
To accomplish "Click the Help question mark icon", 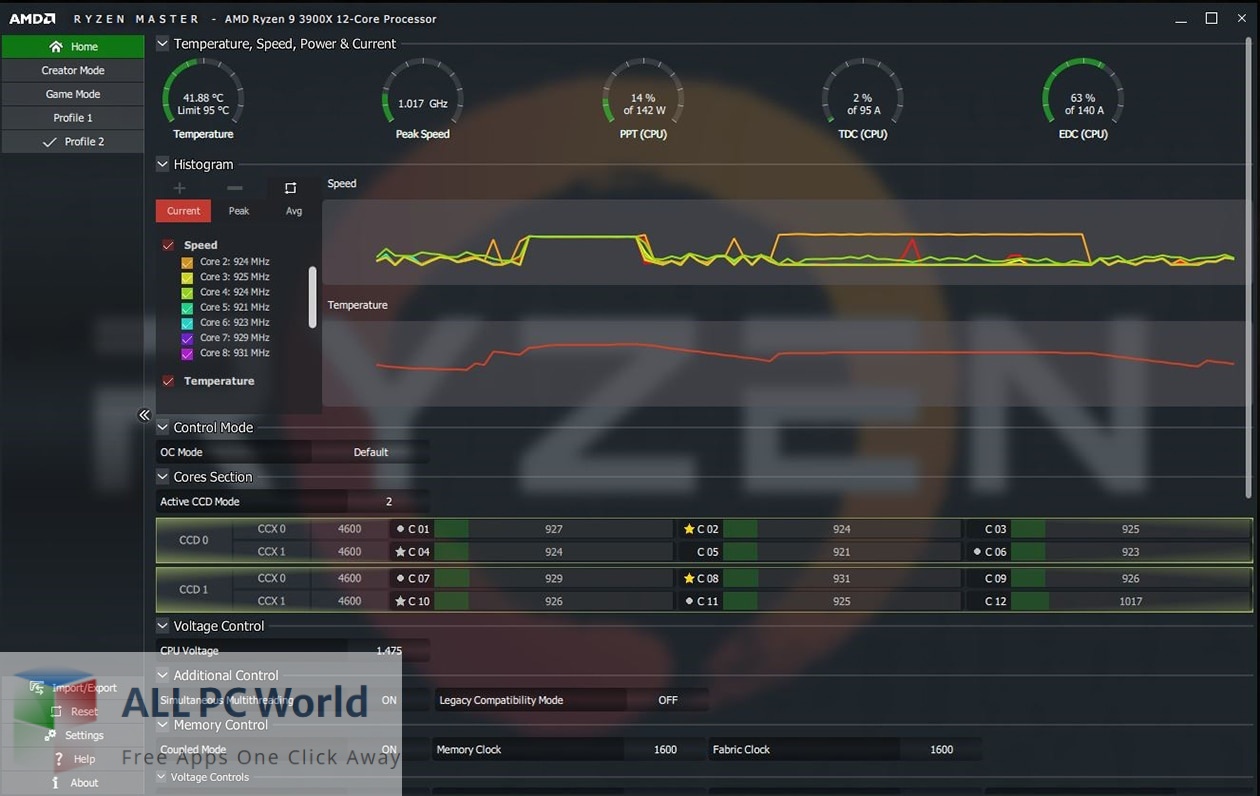I will coord(58,759).
